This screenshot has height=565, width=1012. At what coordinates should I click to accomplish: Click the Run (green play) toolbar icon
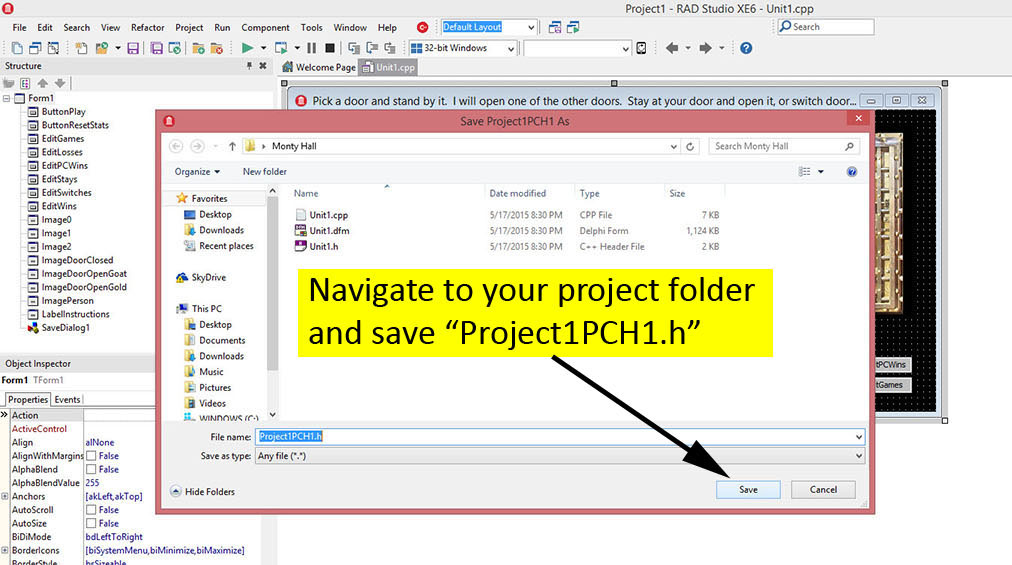pos(247,48)
